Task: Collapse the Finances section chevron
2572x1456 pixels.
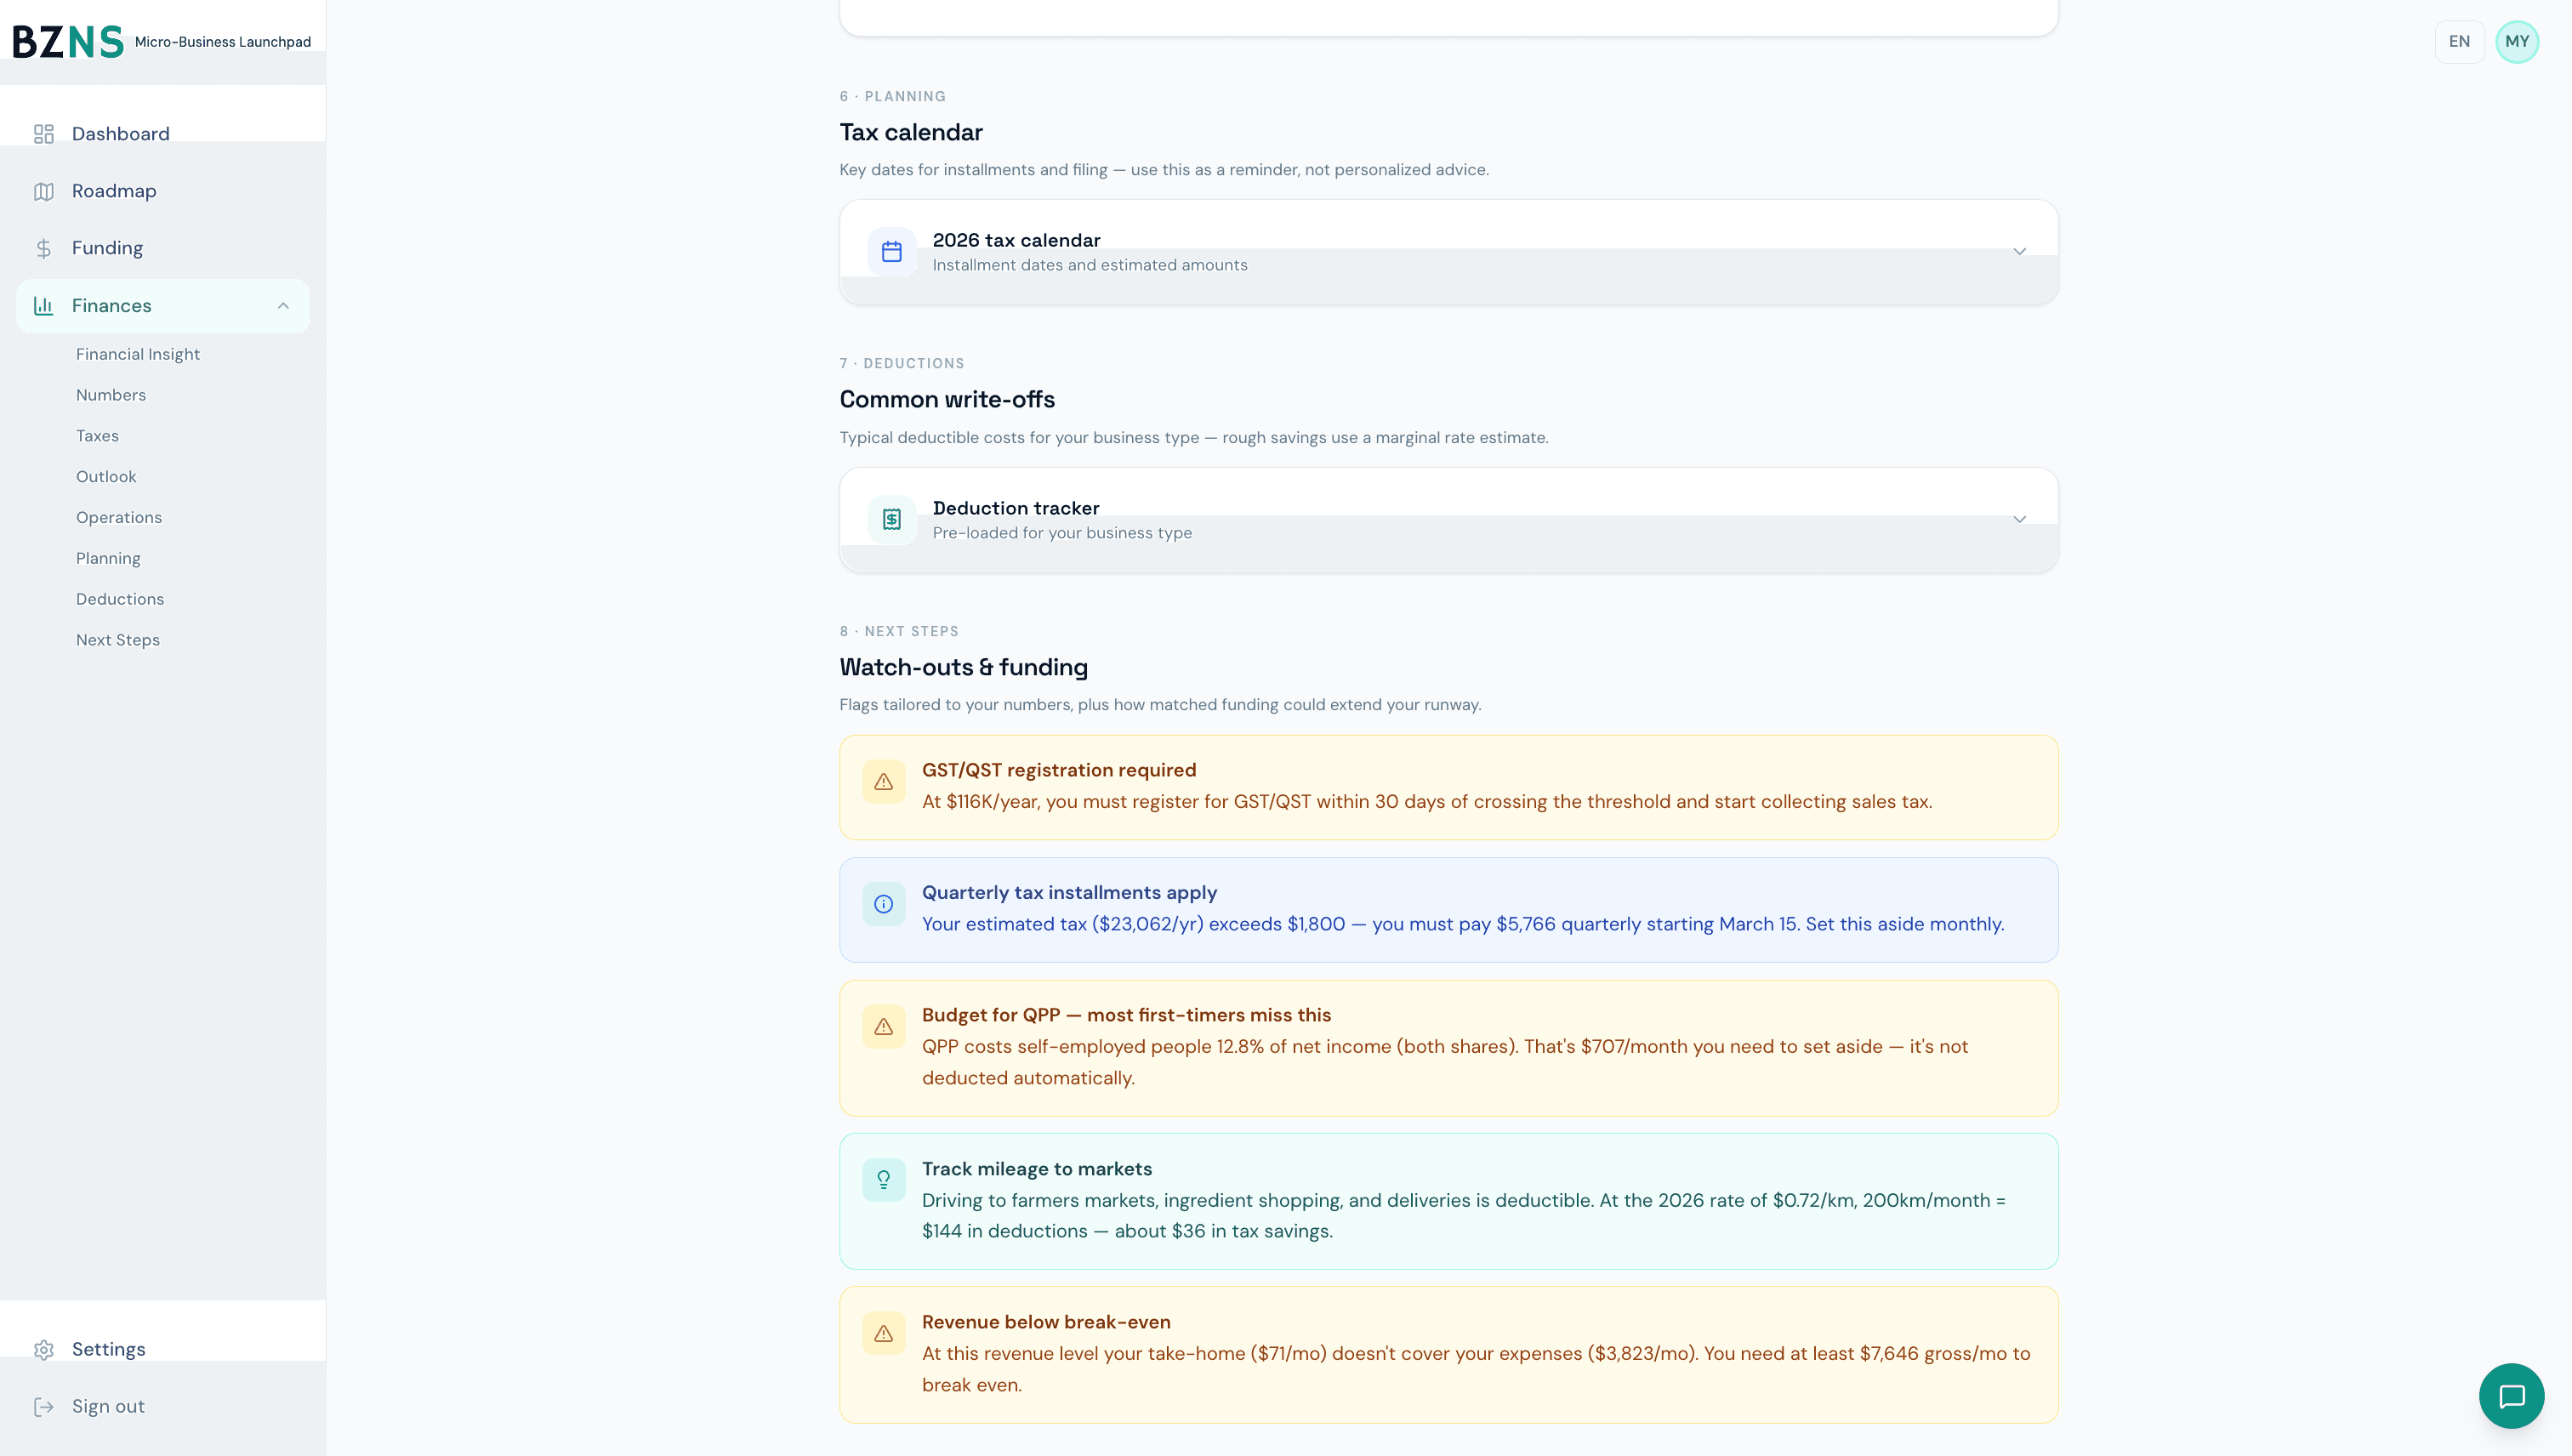Action: click(283, 305)
